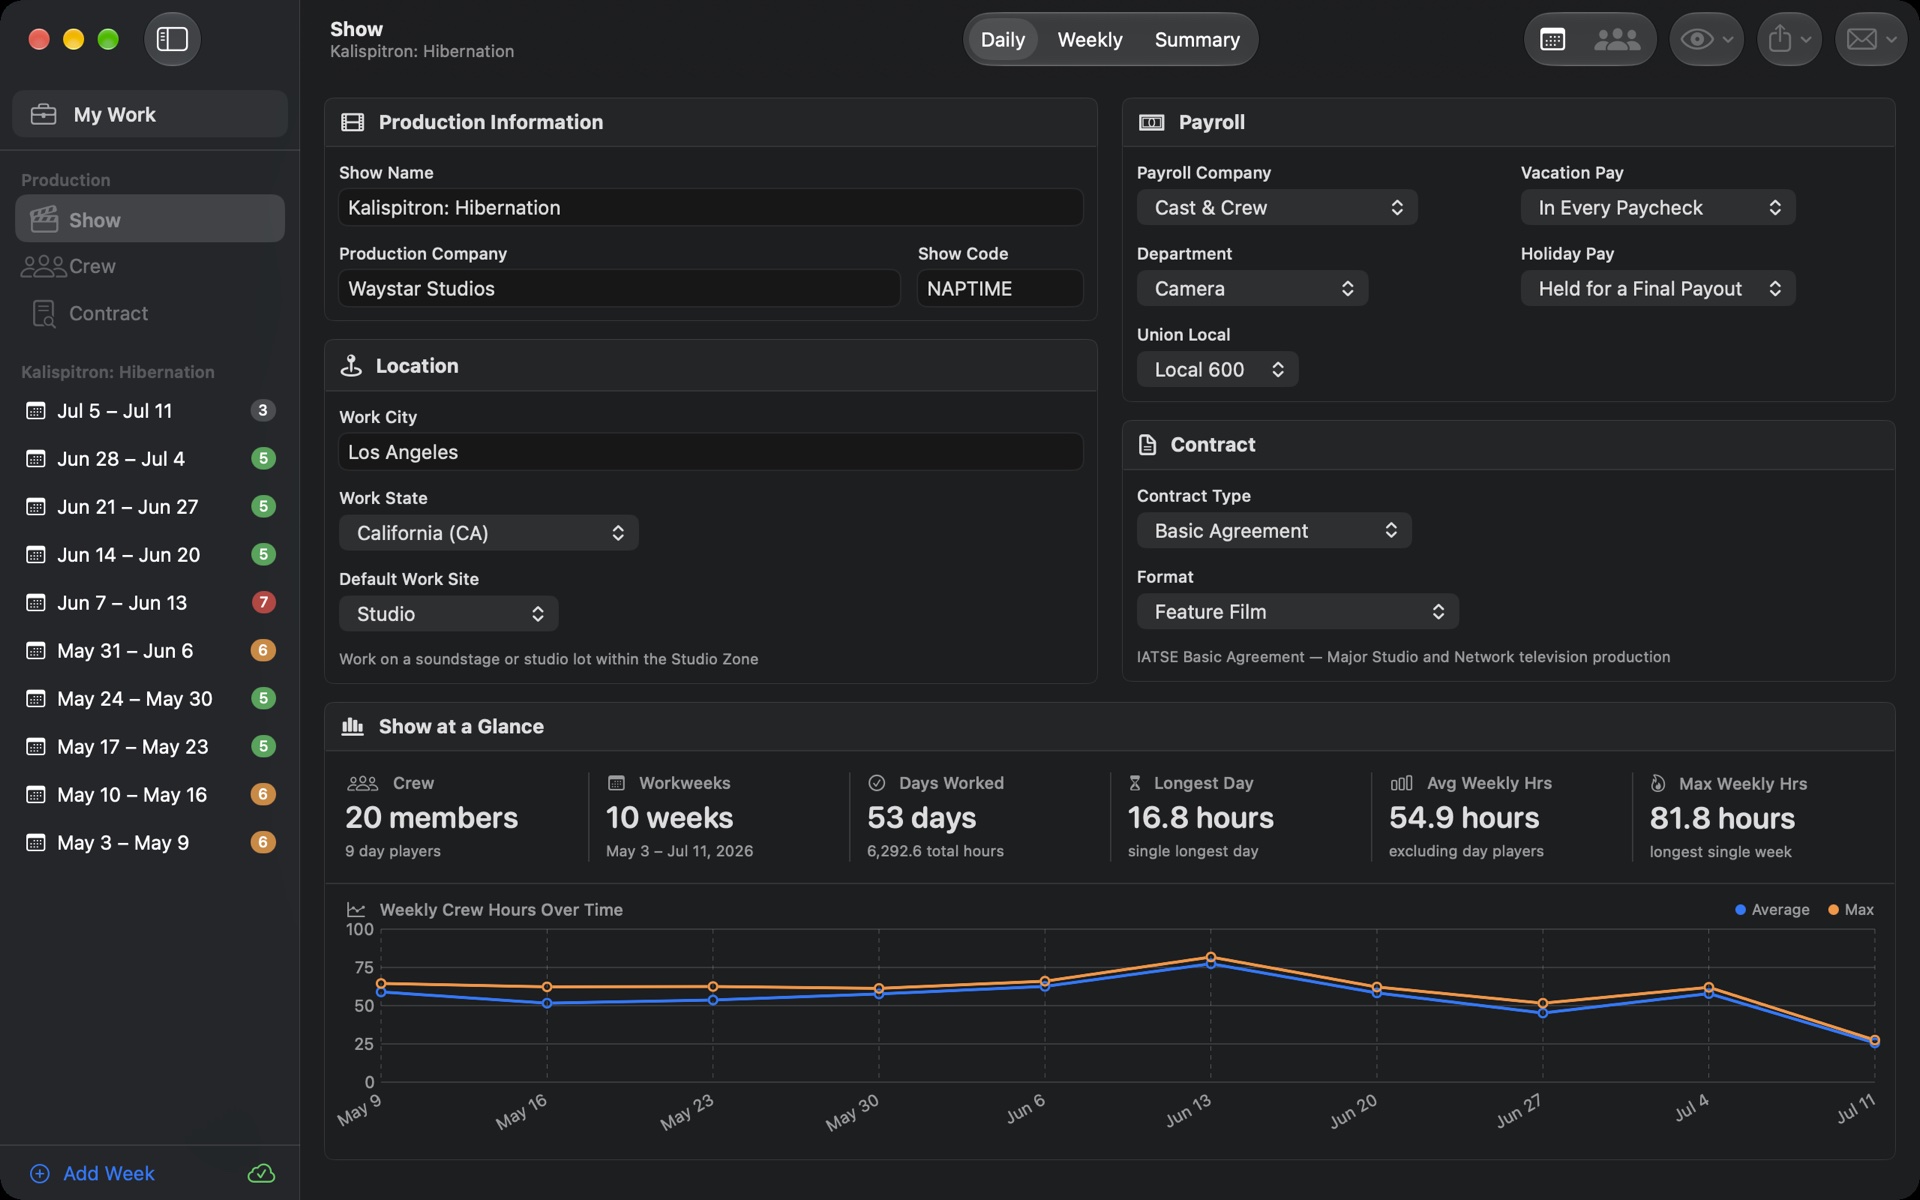Open the Format Feature Film dropdown
The image size is (1920, 1200).
tap(1297, 612)
